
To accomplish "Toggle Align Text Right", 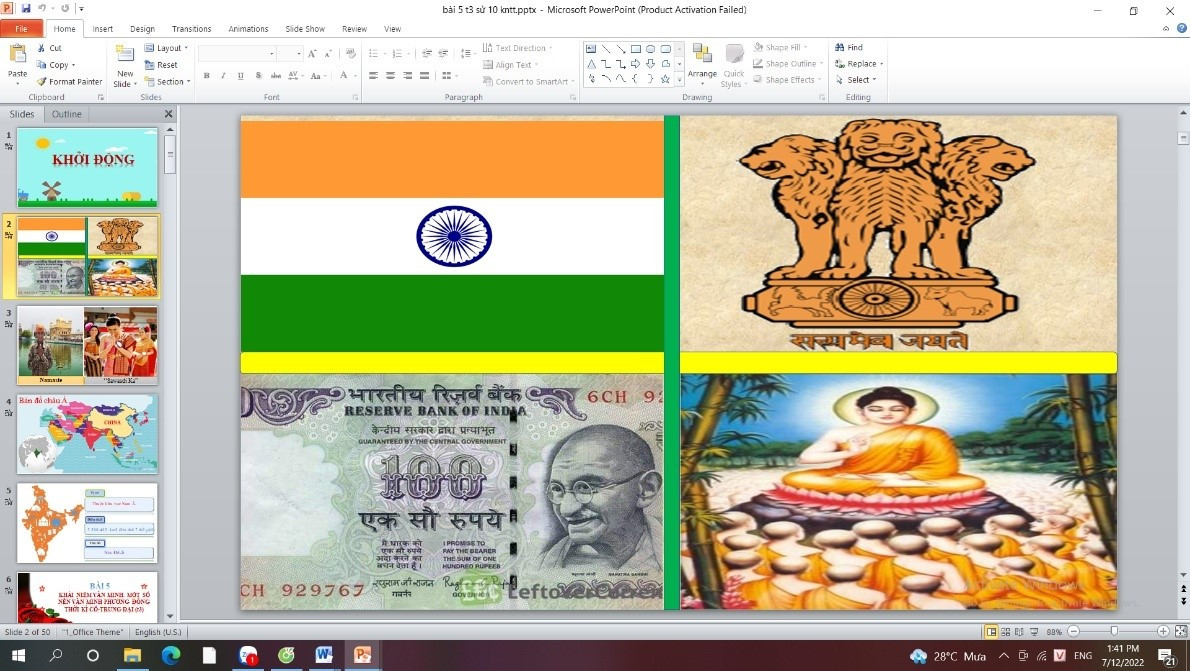I will [408, 75].
